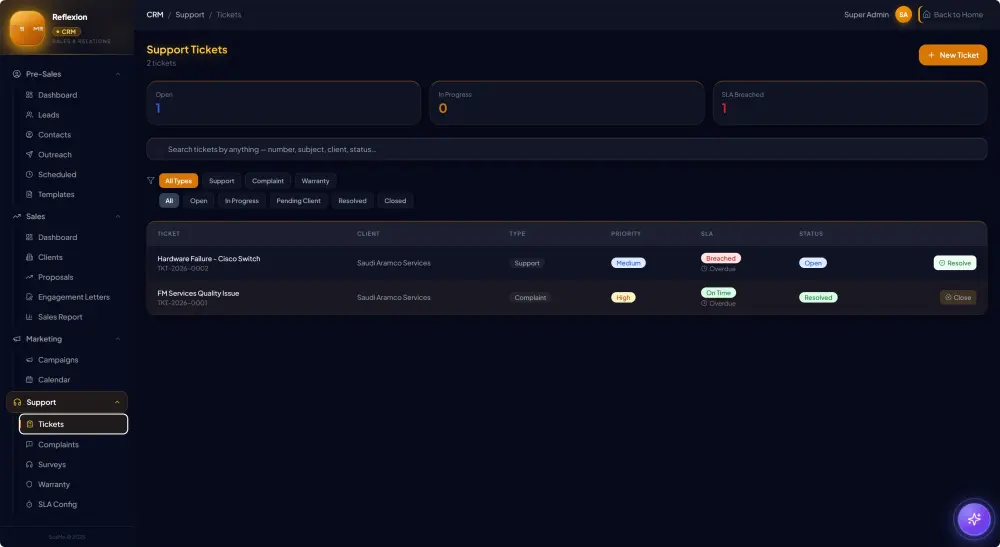Click the Contacts icon in sidebar
Viewport: 1000px width, 547px height.
pos(29,135)
